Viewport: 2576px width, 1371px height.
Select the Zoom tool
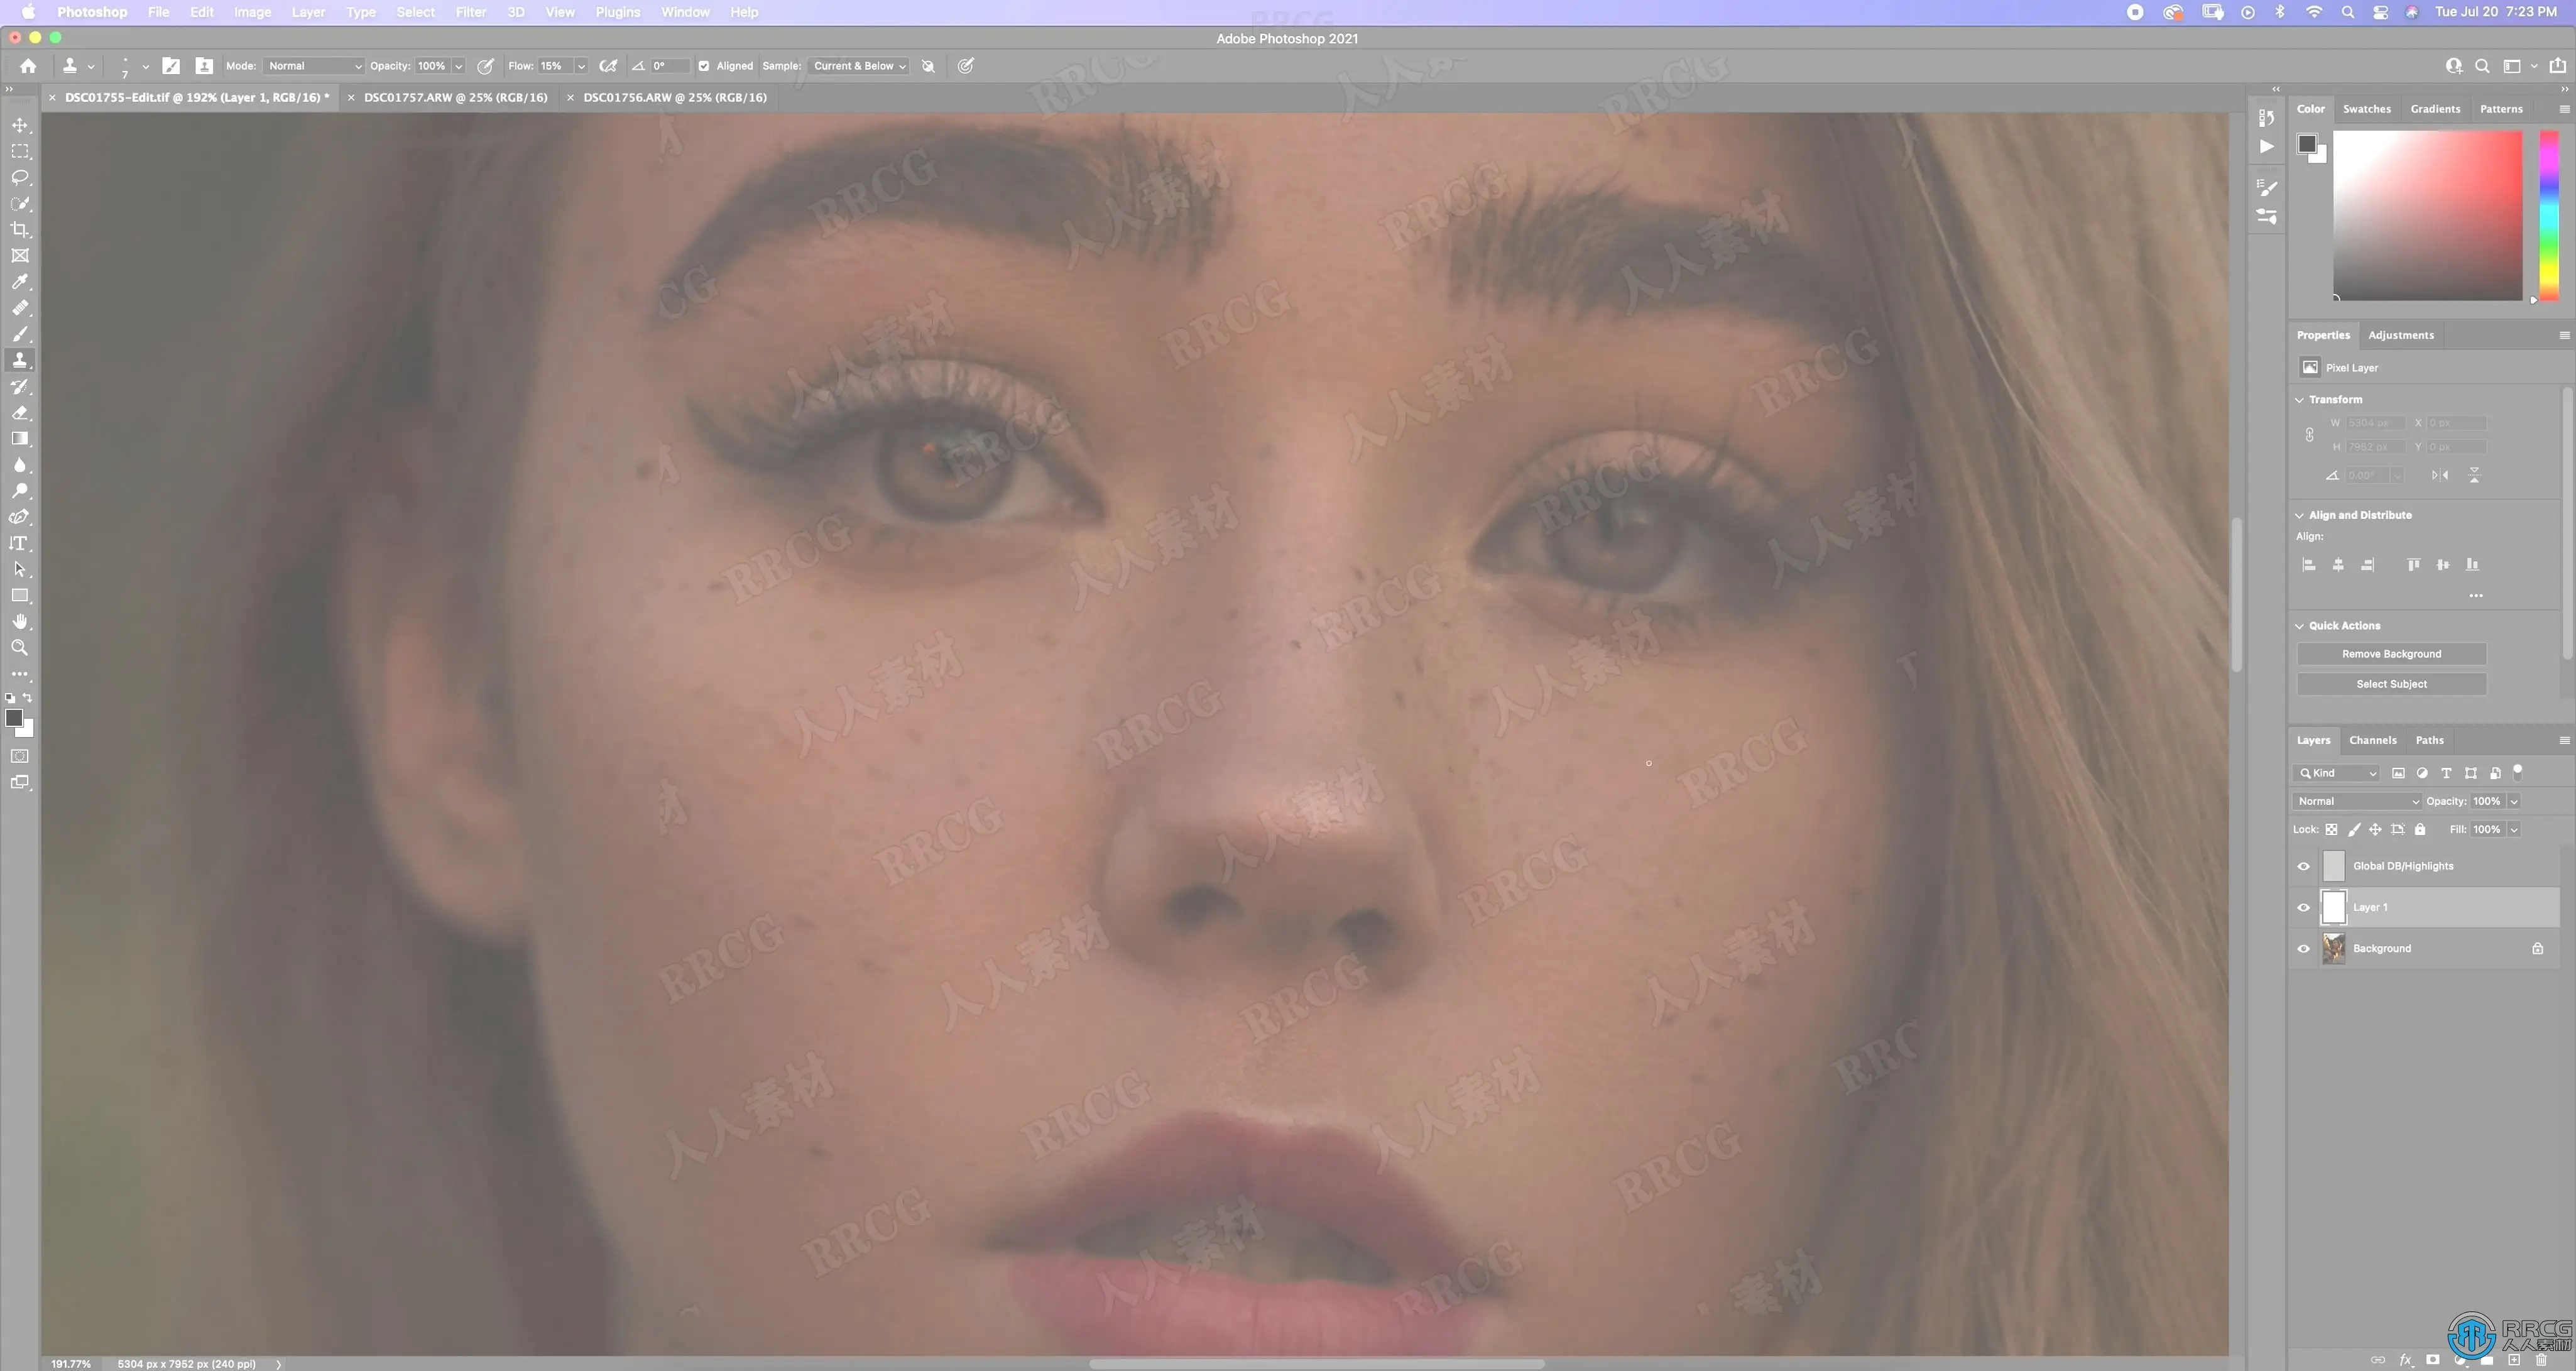[20, 648]
